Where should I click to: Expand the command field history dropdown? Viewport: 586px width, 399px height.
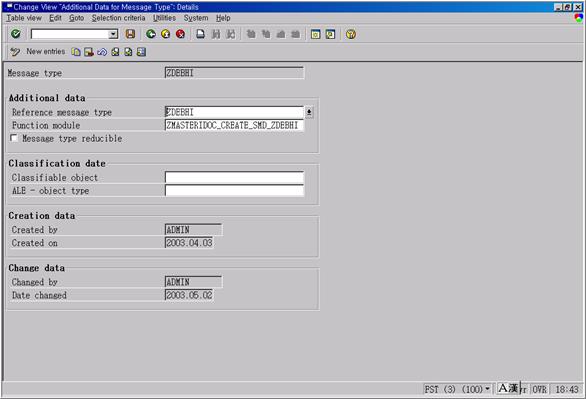click(x=113, y=34)
